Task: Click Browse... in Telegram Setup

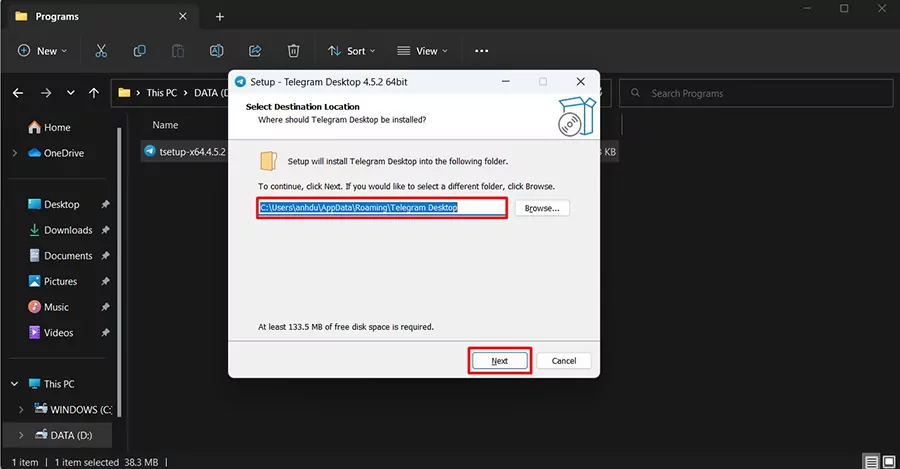Action: point(542,208)
